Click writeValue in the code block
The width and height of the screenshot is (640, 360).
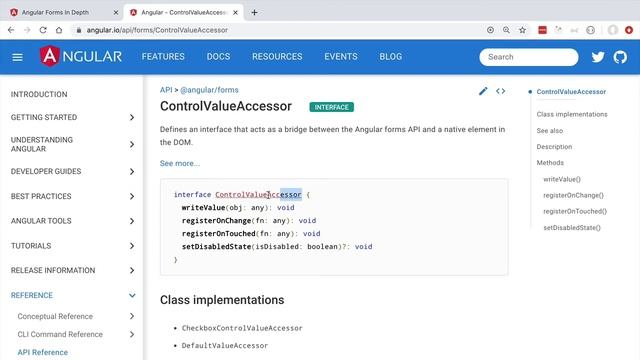click(203, 208)
